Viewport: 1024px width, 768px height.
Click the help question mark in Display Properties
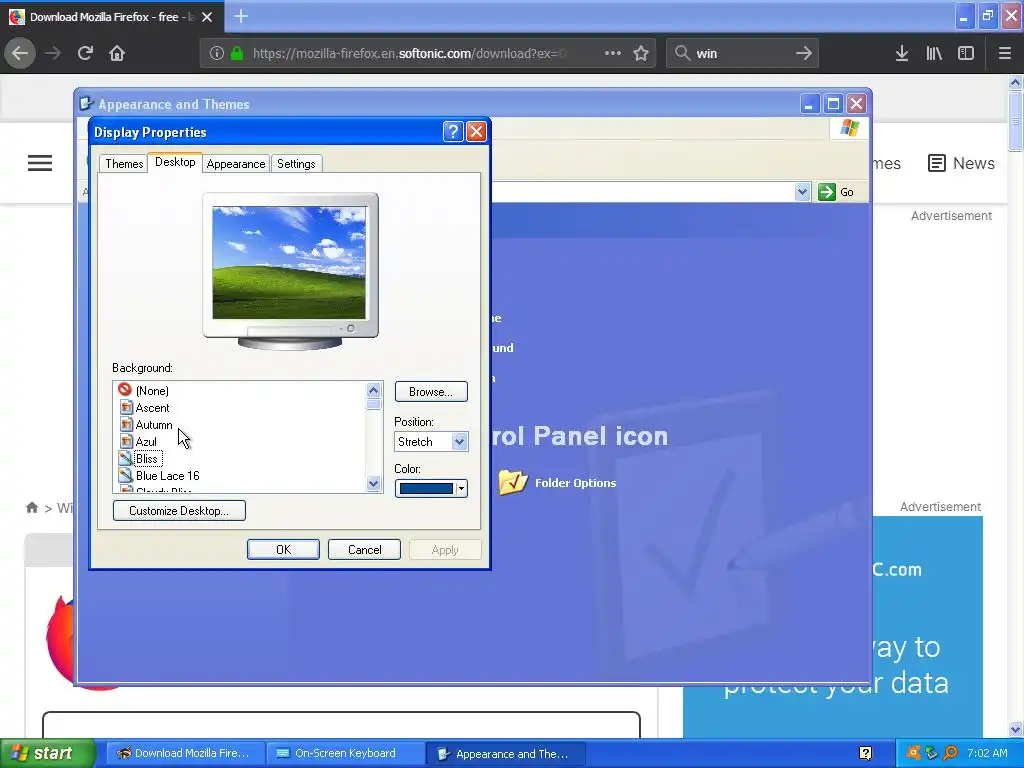[x=453, y=131]
